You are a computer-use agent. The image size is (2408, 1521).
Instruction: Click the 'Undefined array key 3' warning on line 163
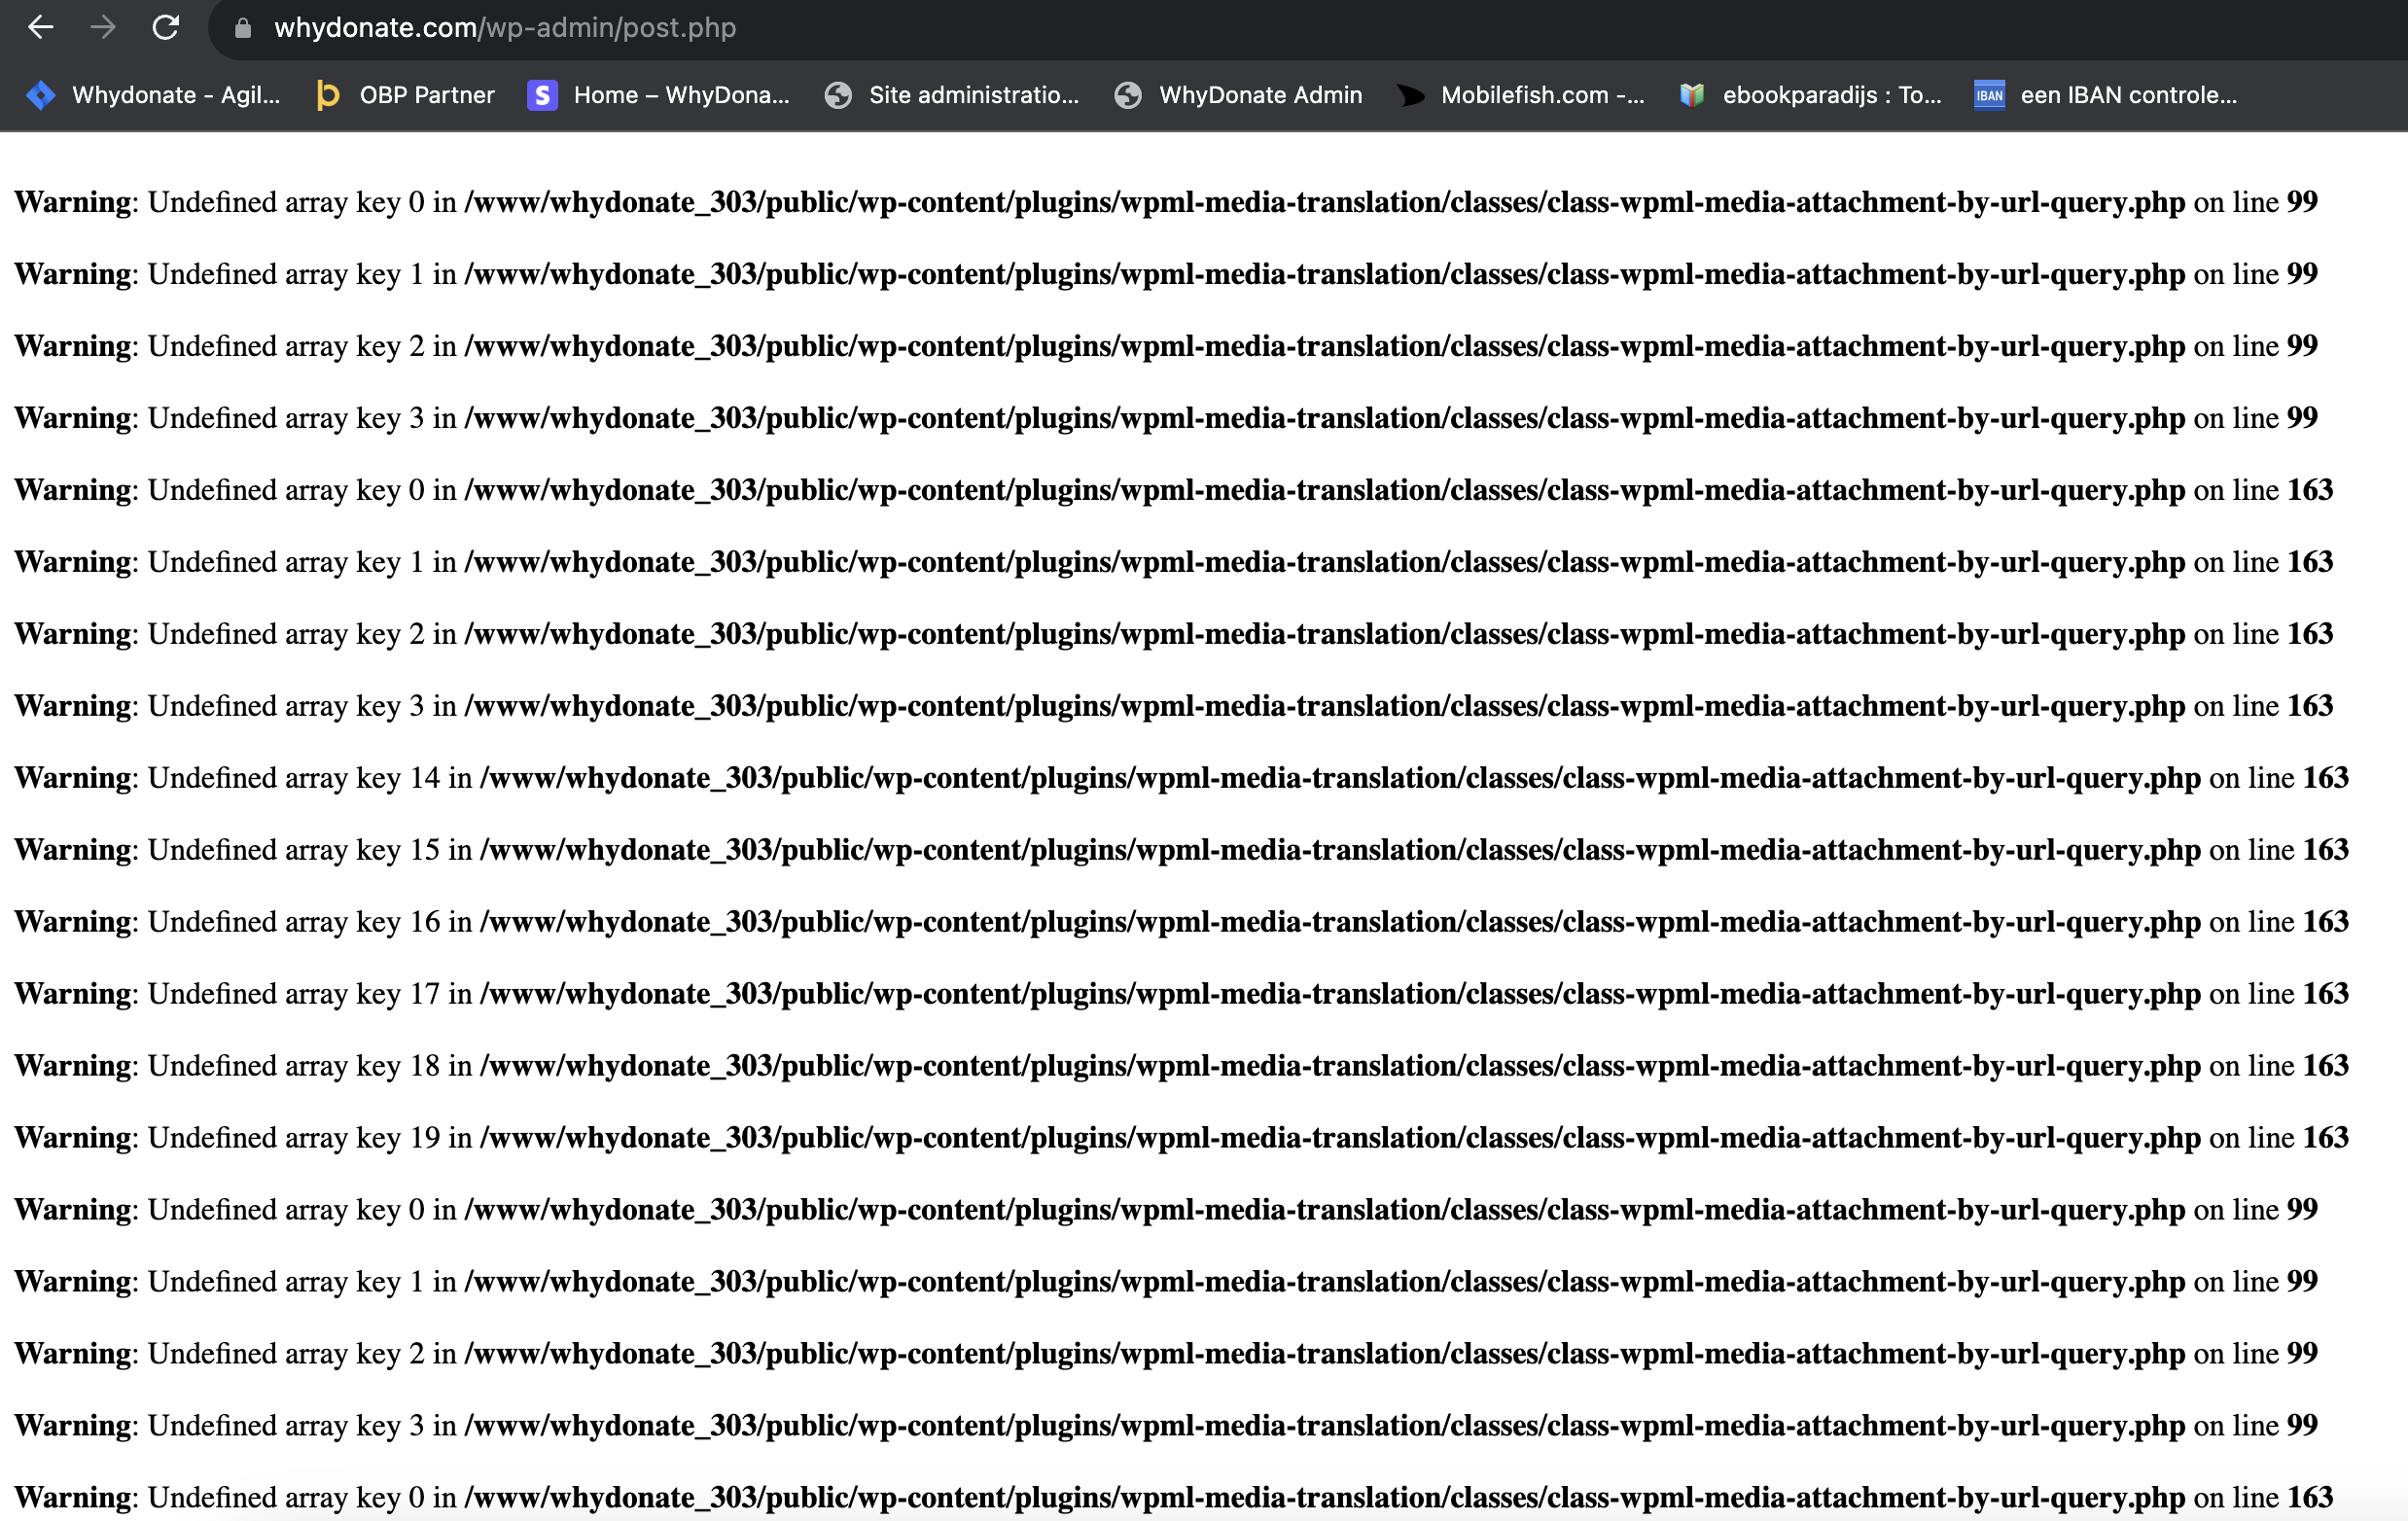tap(1174, 706)
